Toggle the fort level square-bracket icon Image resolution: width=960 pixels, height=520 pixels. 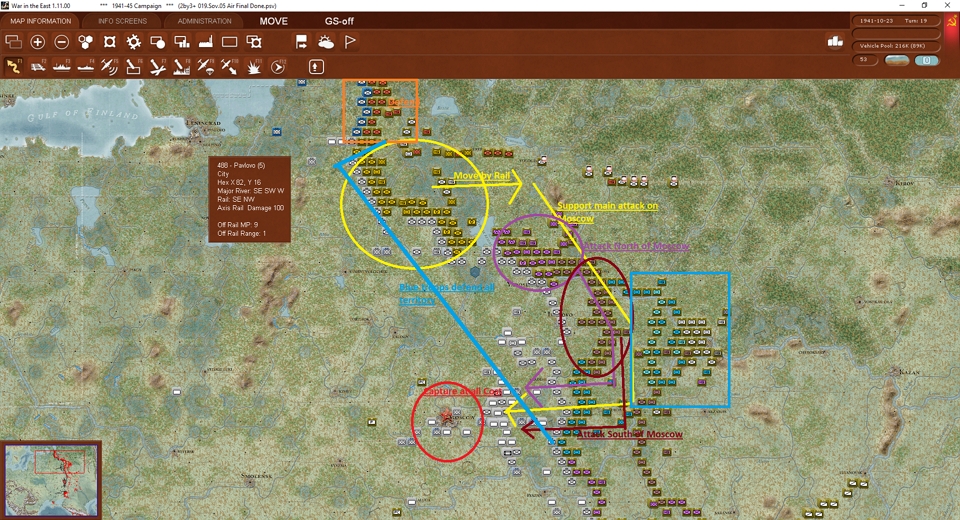coord(110,42)
